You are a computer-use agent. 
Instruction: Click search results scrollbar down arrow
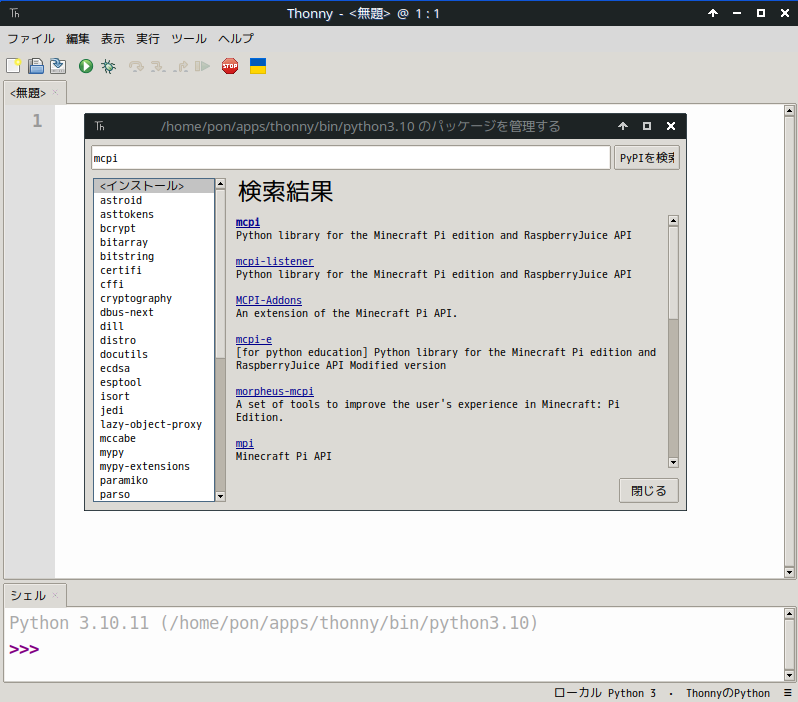point(673,463)
